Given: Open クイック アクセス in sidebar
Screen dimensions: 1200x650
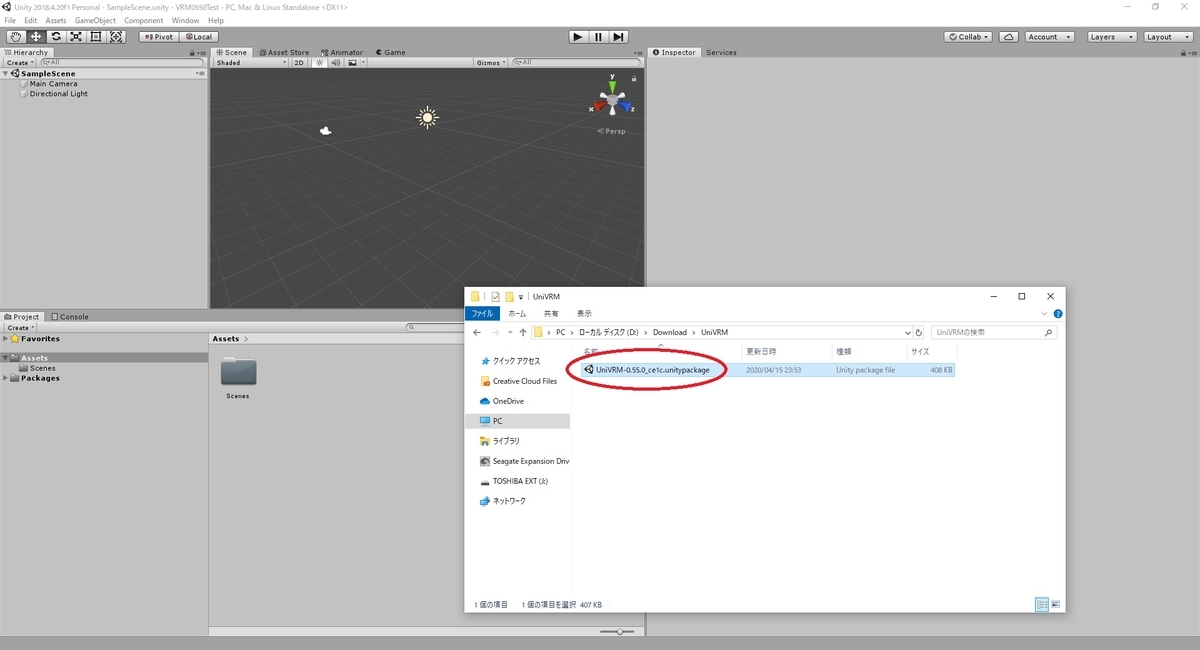Looking at the screenshot, I should pos(510,361).
